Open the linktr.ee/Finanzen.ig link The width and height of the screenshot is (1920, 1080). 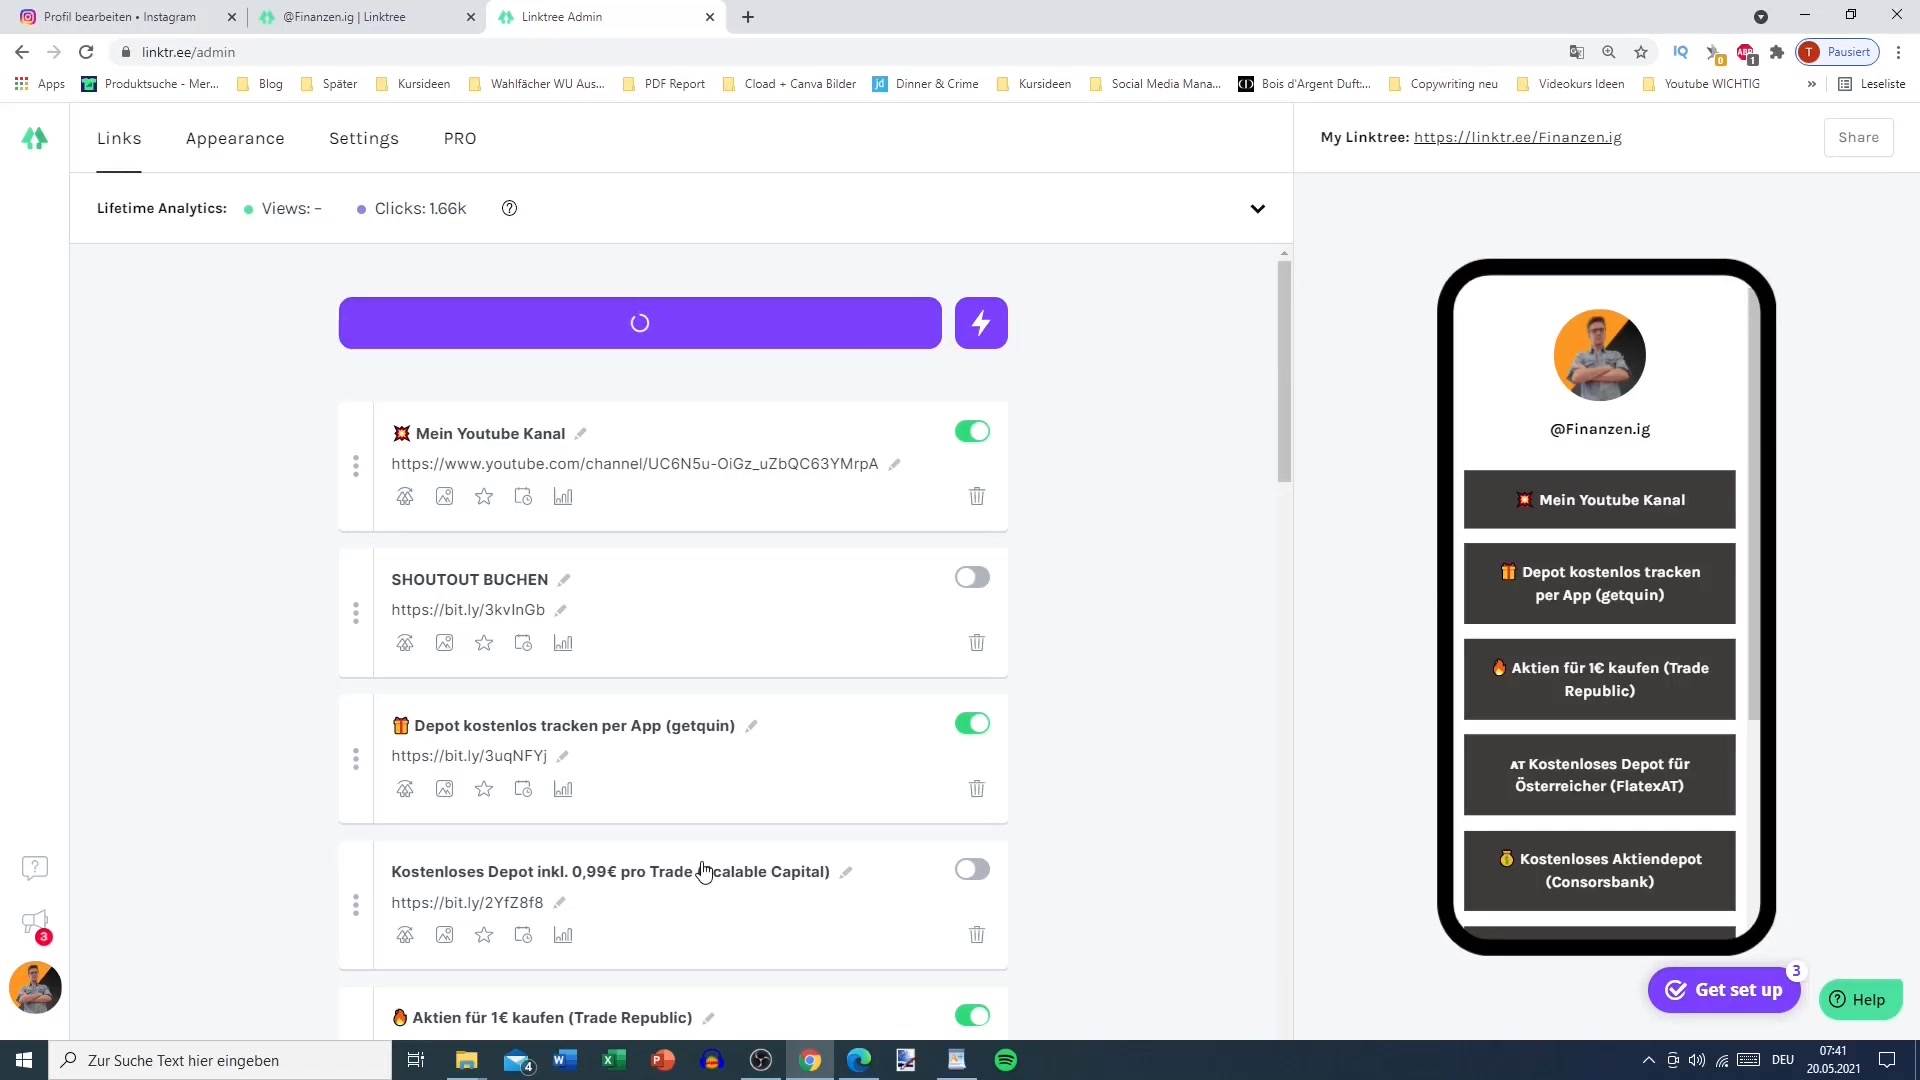coord(1517,137)
